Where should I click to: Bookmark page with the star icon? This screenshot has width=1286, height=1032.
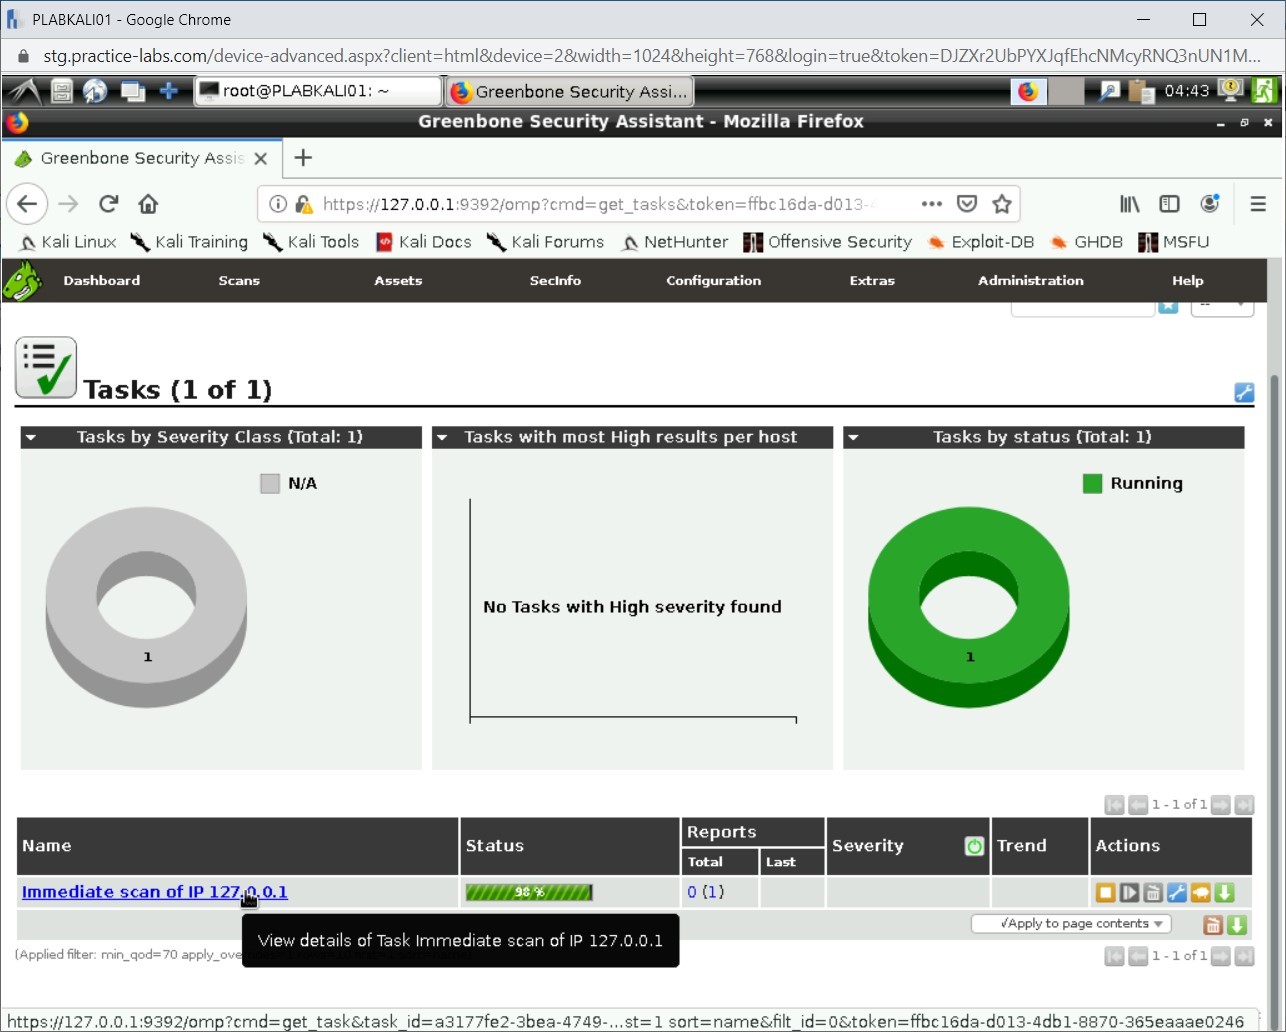tap(1002, 204)
